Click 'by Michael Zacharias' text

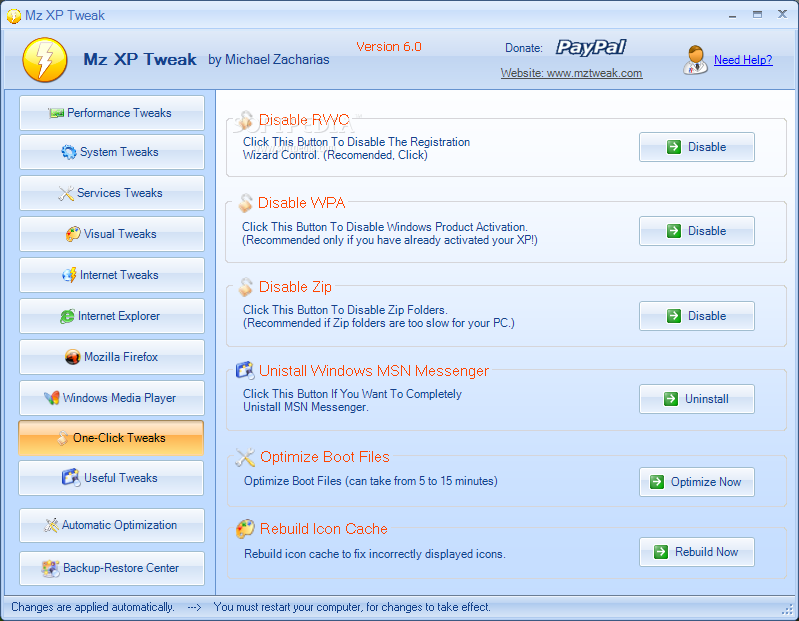point(269,60)
